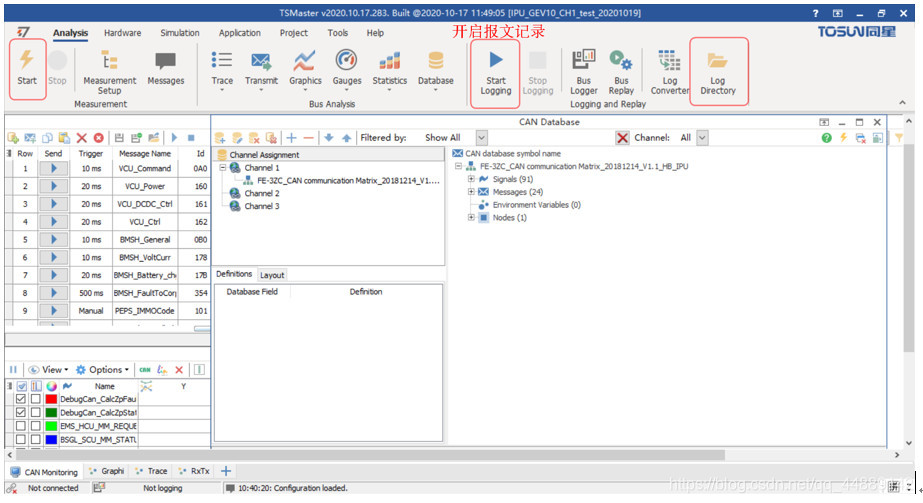Image resolution: width=923 pixels, height=503 pixels.
Task: Open Measurement Setup from the ribbon
Action: coord(109,72)
